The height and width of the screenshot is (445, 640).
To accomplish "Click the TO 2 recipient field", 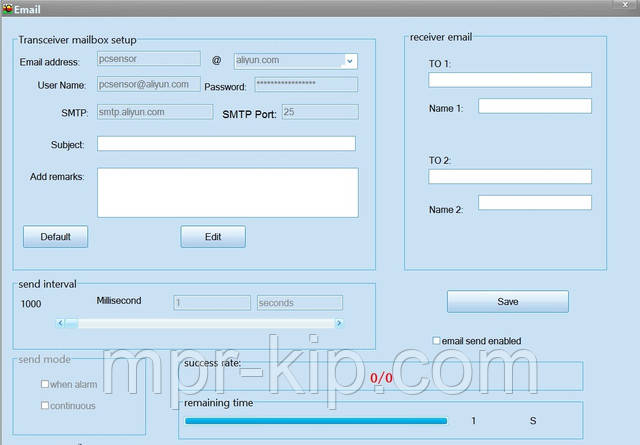I will pyautogui.click(x=510, y=177).
